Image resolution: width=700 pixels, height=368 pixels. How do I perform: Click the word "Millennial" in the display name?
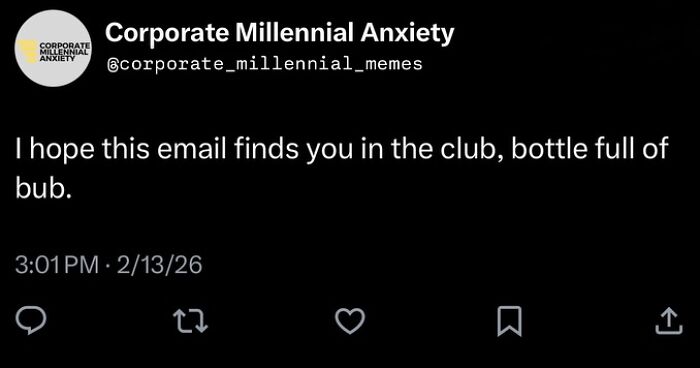[294, 33]
